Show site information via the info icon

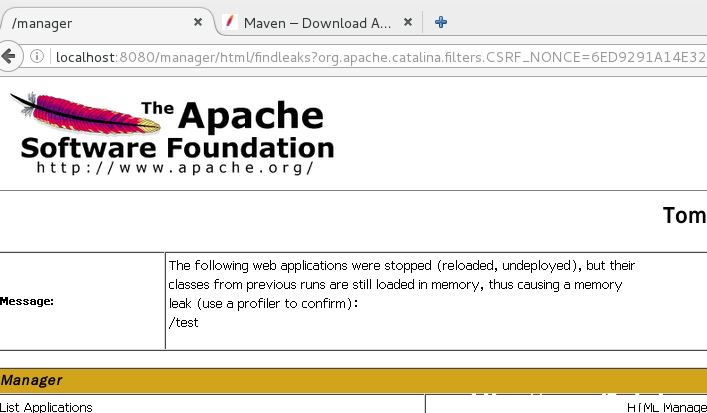click(37, 56)
